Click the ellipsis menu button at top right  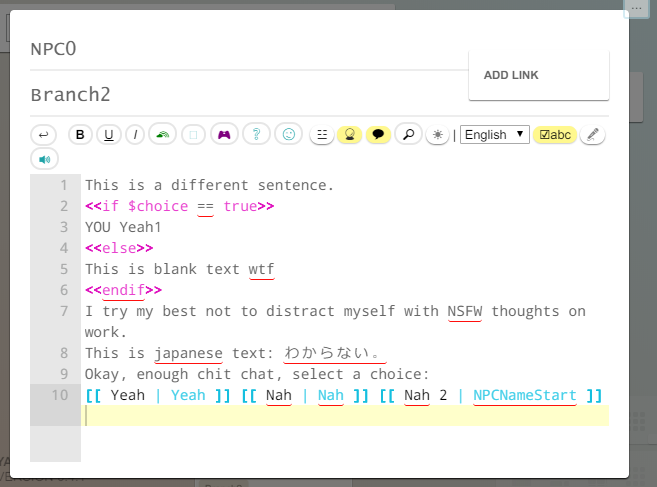pos(636,9)
